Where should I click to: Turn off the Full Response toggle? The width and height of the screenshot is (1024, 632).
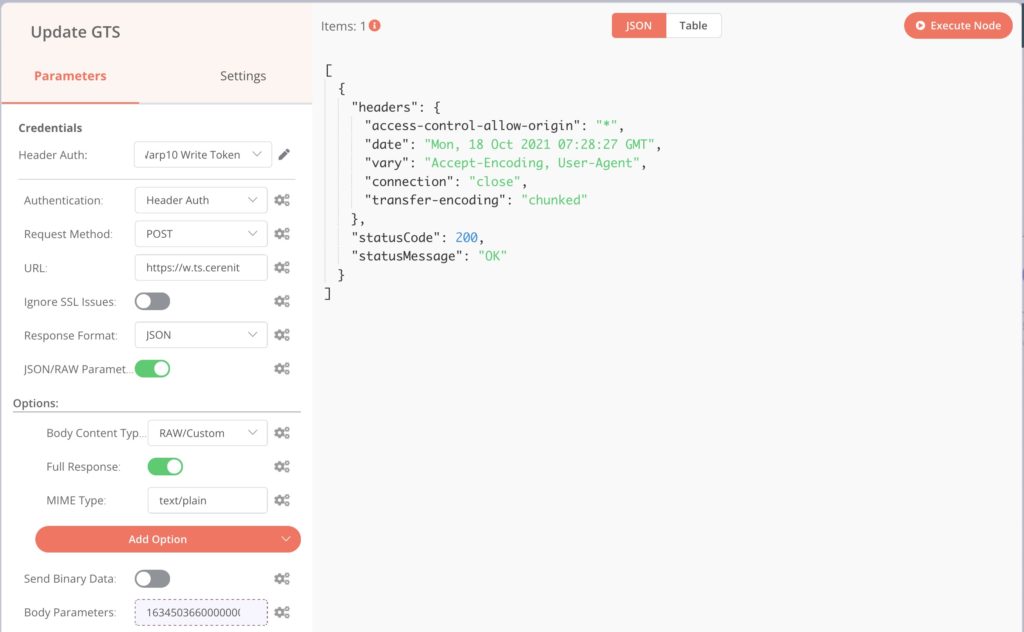tap(165, 466)
